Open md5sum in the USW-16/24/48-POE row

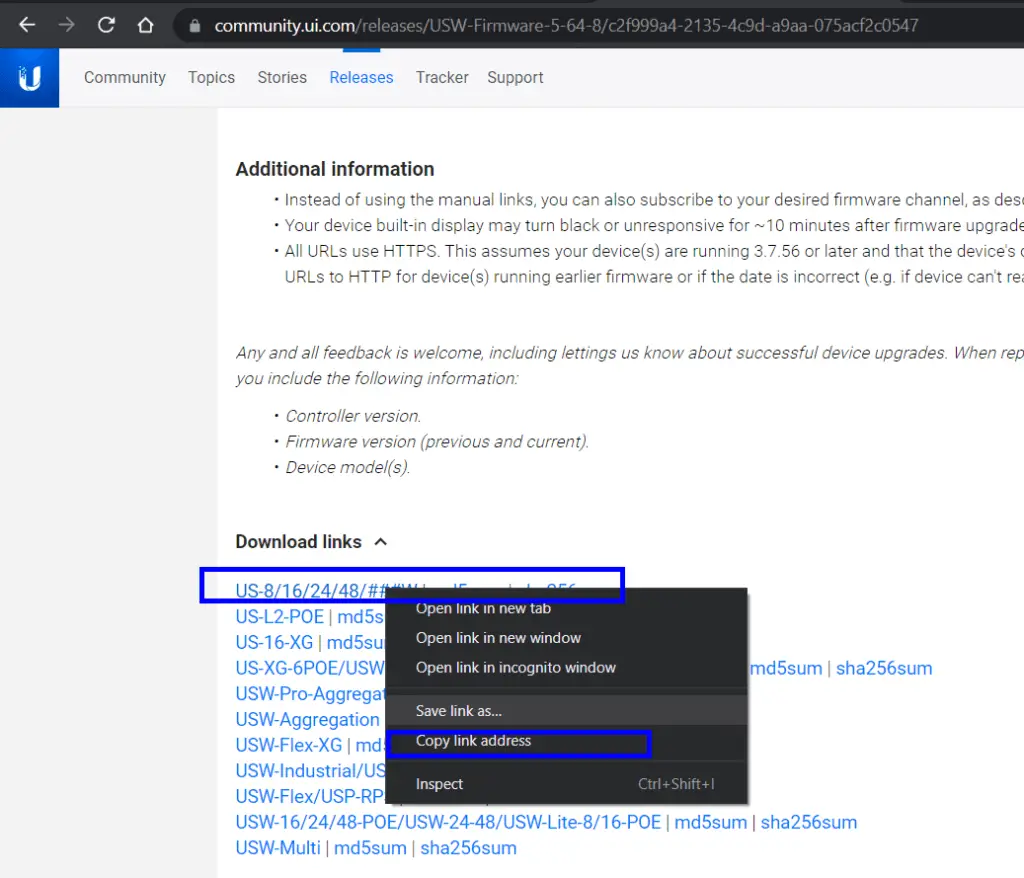[711, 822]
